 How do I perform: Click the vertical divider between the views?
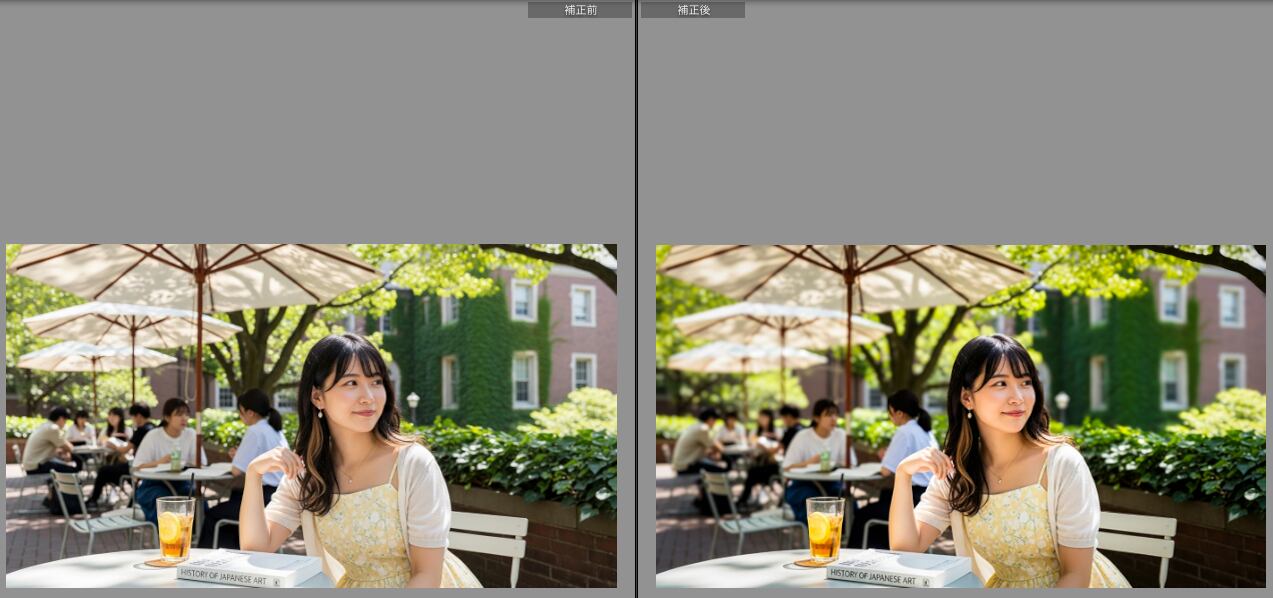pyautogui.click(x=636, y=300)
